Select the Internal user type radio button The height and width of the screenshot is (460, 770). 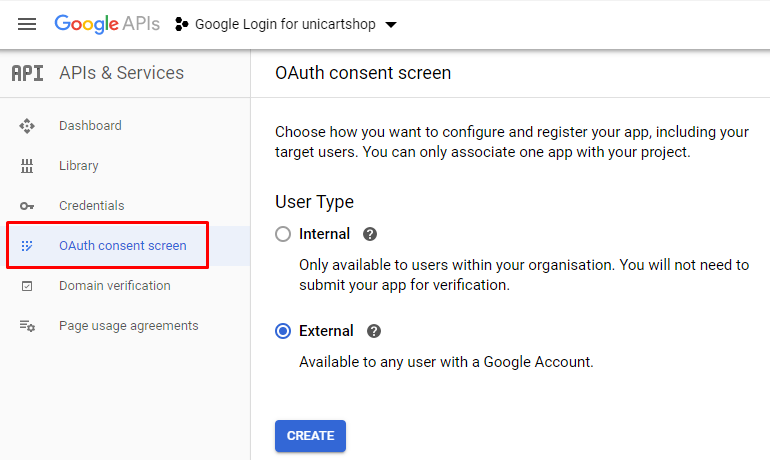click(x=283, y=234)
